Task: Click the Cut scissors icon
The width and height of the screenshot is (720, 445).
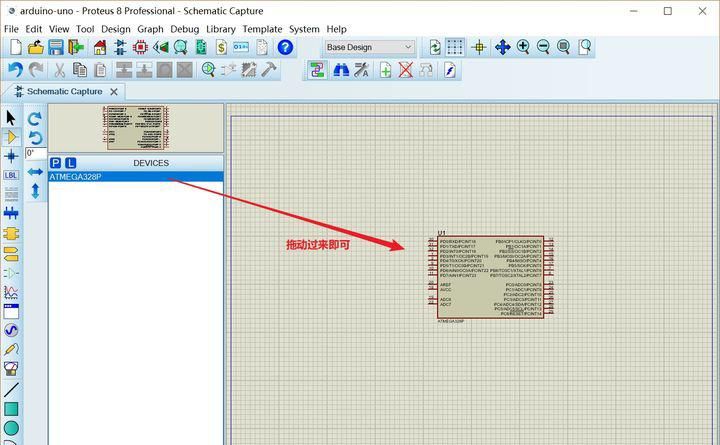Action: point(59,70)
